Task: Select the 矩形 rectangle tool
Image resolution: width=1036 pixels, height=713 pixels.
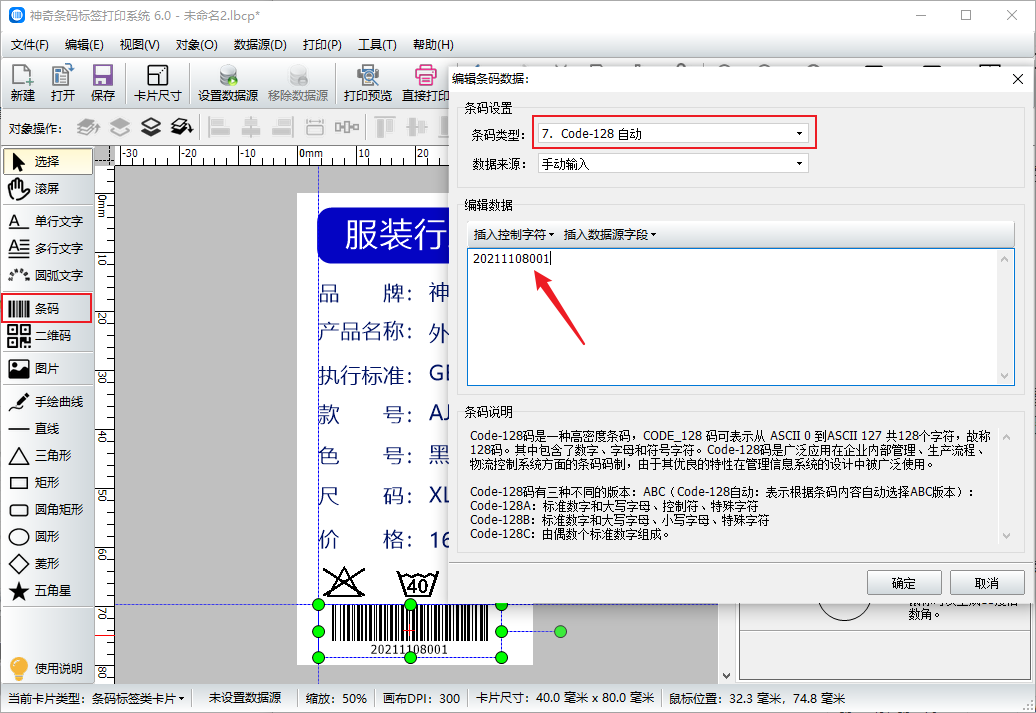Action: [x=48, y=483]
